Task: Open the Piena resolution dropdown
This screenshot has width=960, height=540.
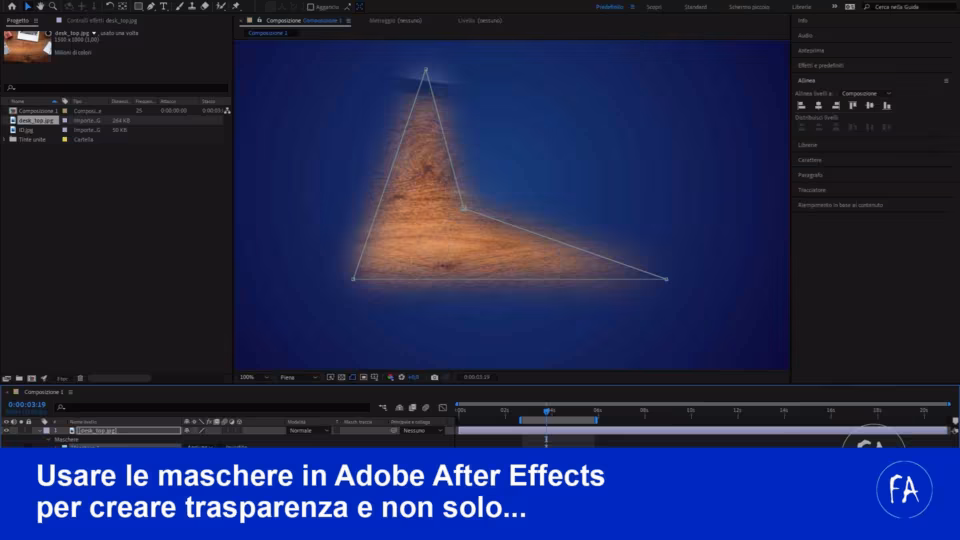Action: tap(299, 377)
